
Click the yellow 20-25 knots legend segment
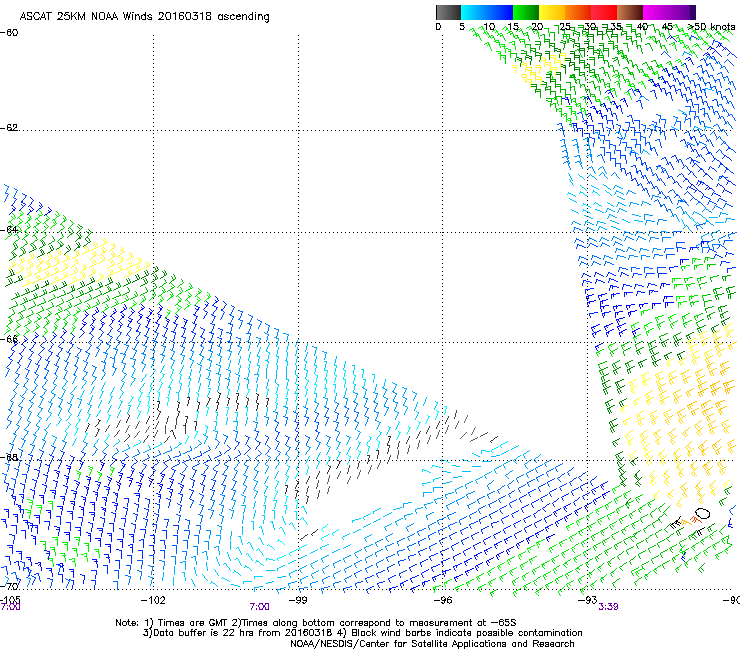(x=552, y=12)
